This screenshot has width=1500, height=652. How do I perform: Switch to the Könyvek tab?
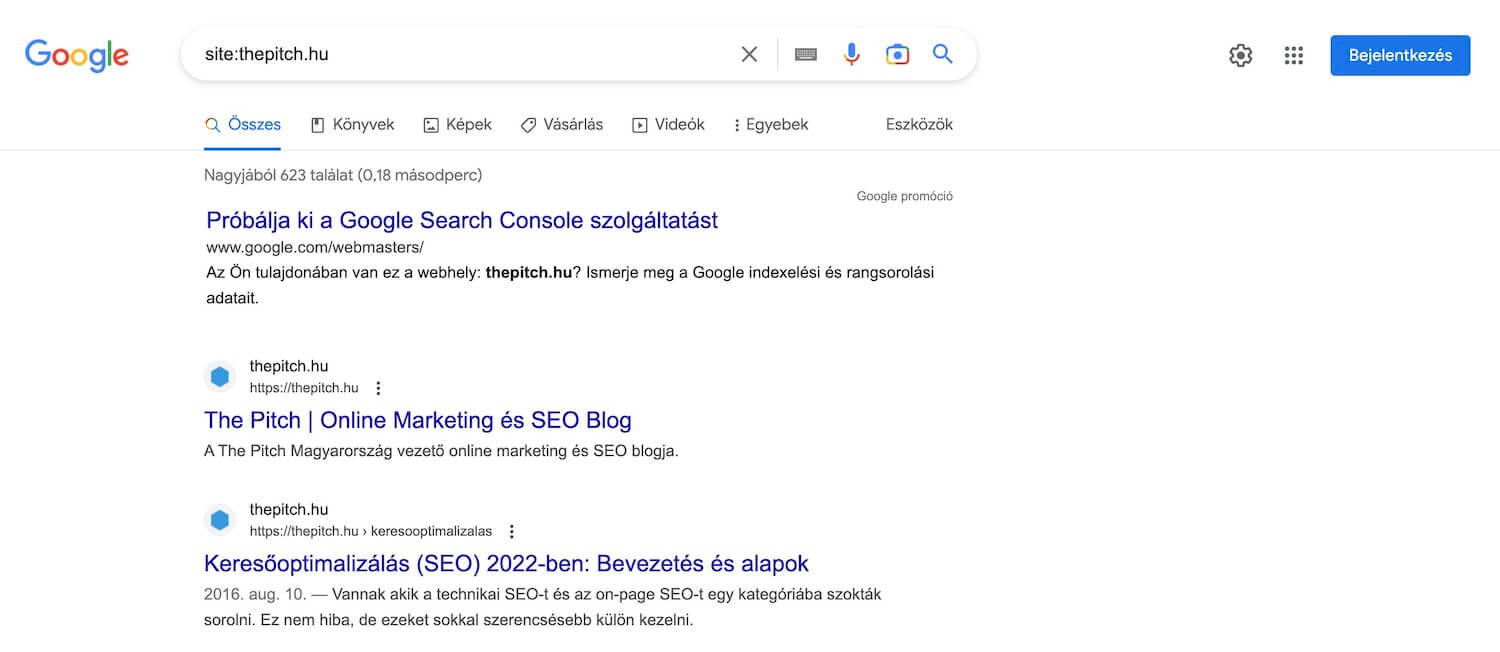352,125
